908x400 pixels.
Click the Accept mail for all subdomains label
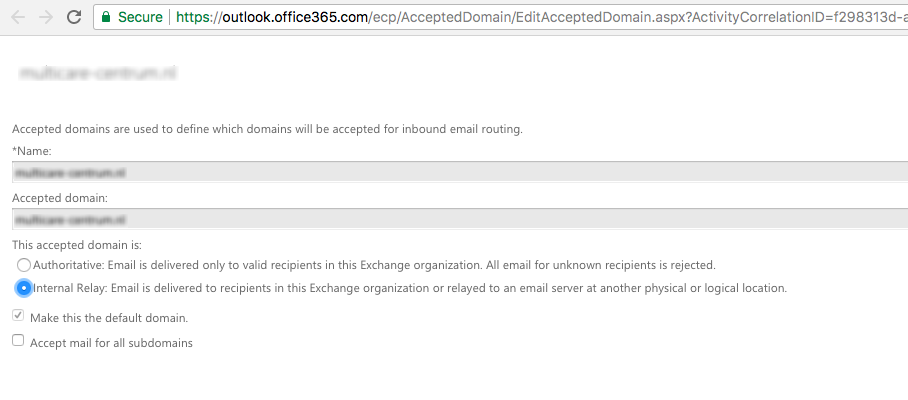(111, 343)
